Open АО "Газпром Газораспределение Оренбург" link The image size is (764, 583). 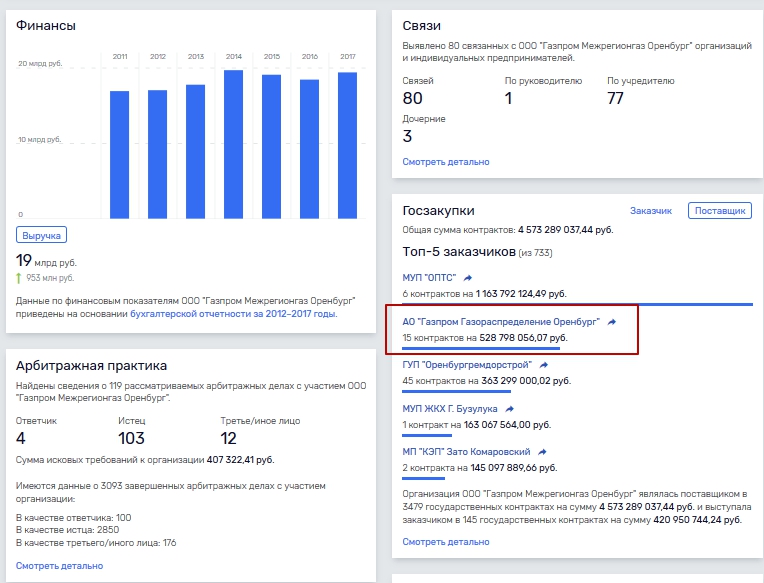point(501,322)
